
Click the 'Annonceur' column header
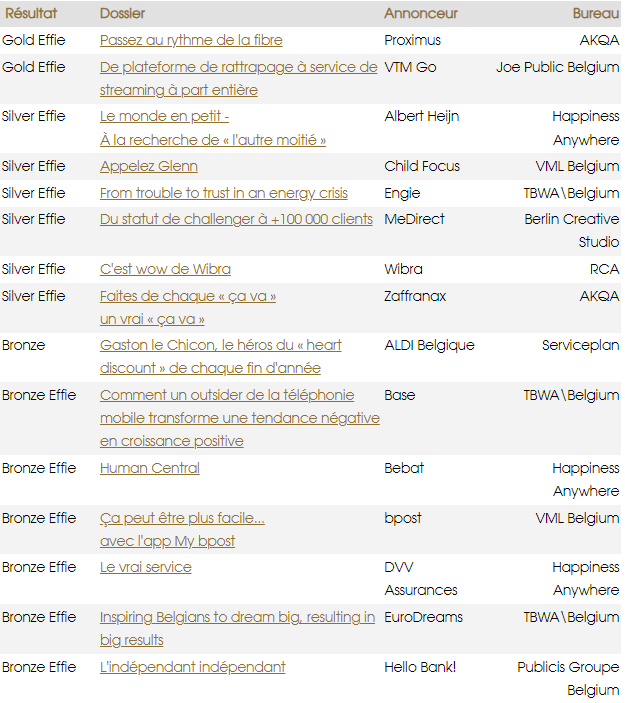(x=421, y=14)
